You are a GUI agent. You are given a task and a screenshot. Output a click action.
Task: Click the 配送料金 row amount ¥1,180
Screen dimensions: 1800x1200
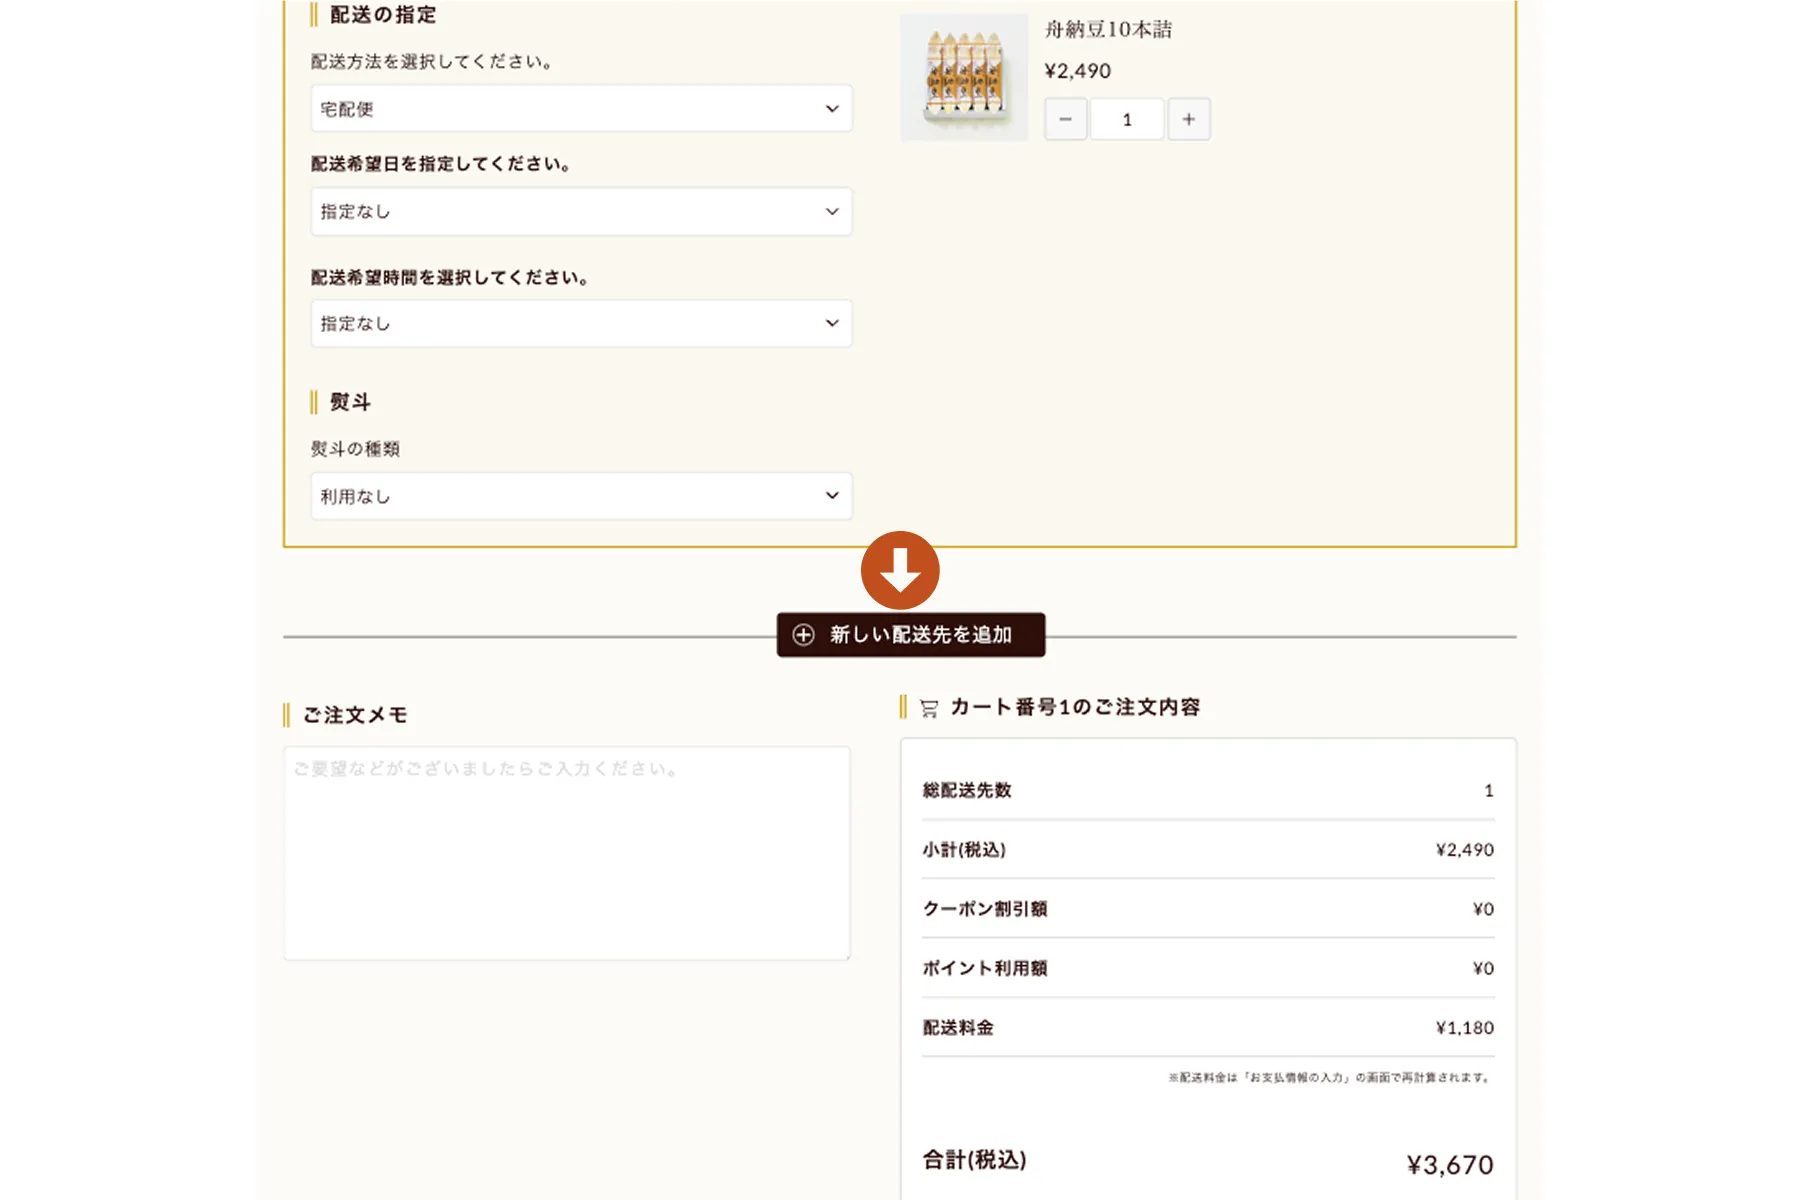(1465, 1028)
